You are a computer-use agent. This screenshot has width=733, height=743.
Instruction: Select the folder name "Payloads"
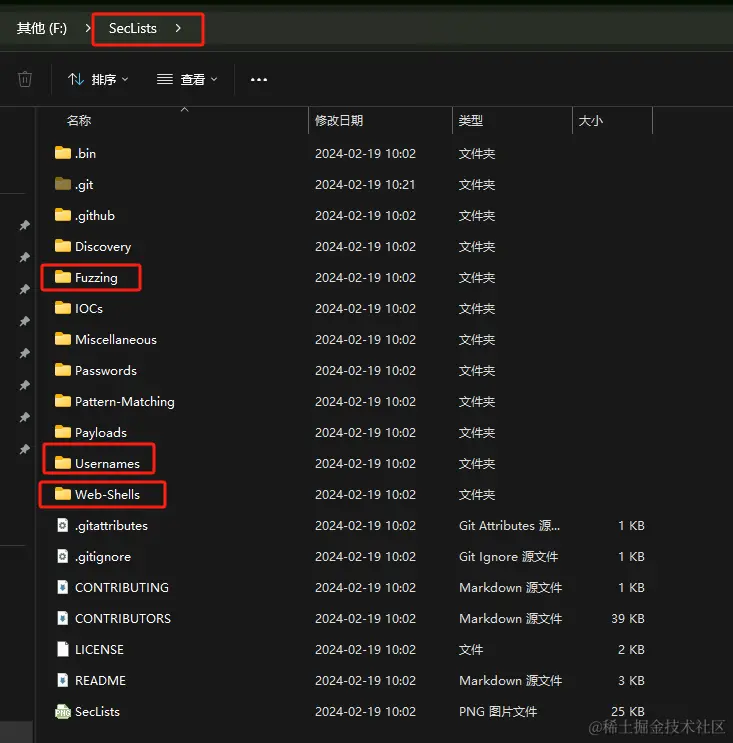click(x=101, y=433)
